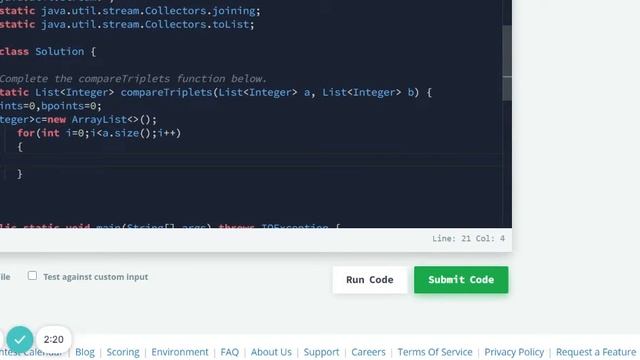Image resolution: width=640 pixels, height=360 pixels.
Task: Click the 'bpoints=0;' declaration line
Action: click(51, 106)
